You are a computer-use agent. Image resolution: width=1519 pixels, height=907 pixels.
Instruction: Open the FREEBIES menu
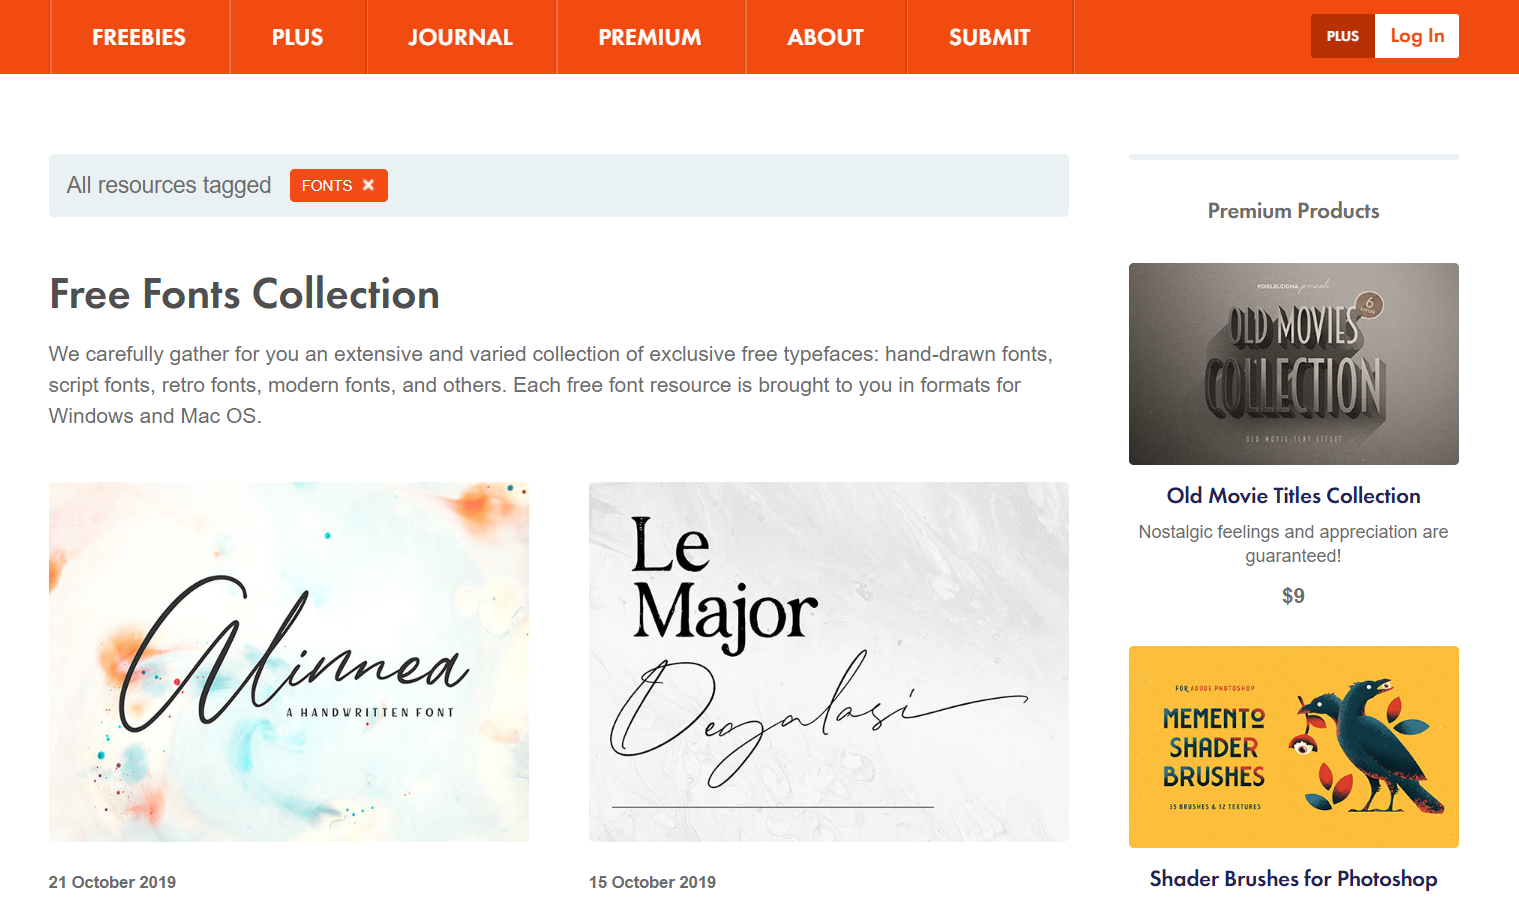[139, 37]
